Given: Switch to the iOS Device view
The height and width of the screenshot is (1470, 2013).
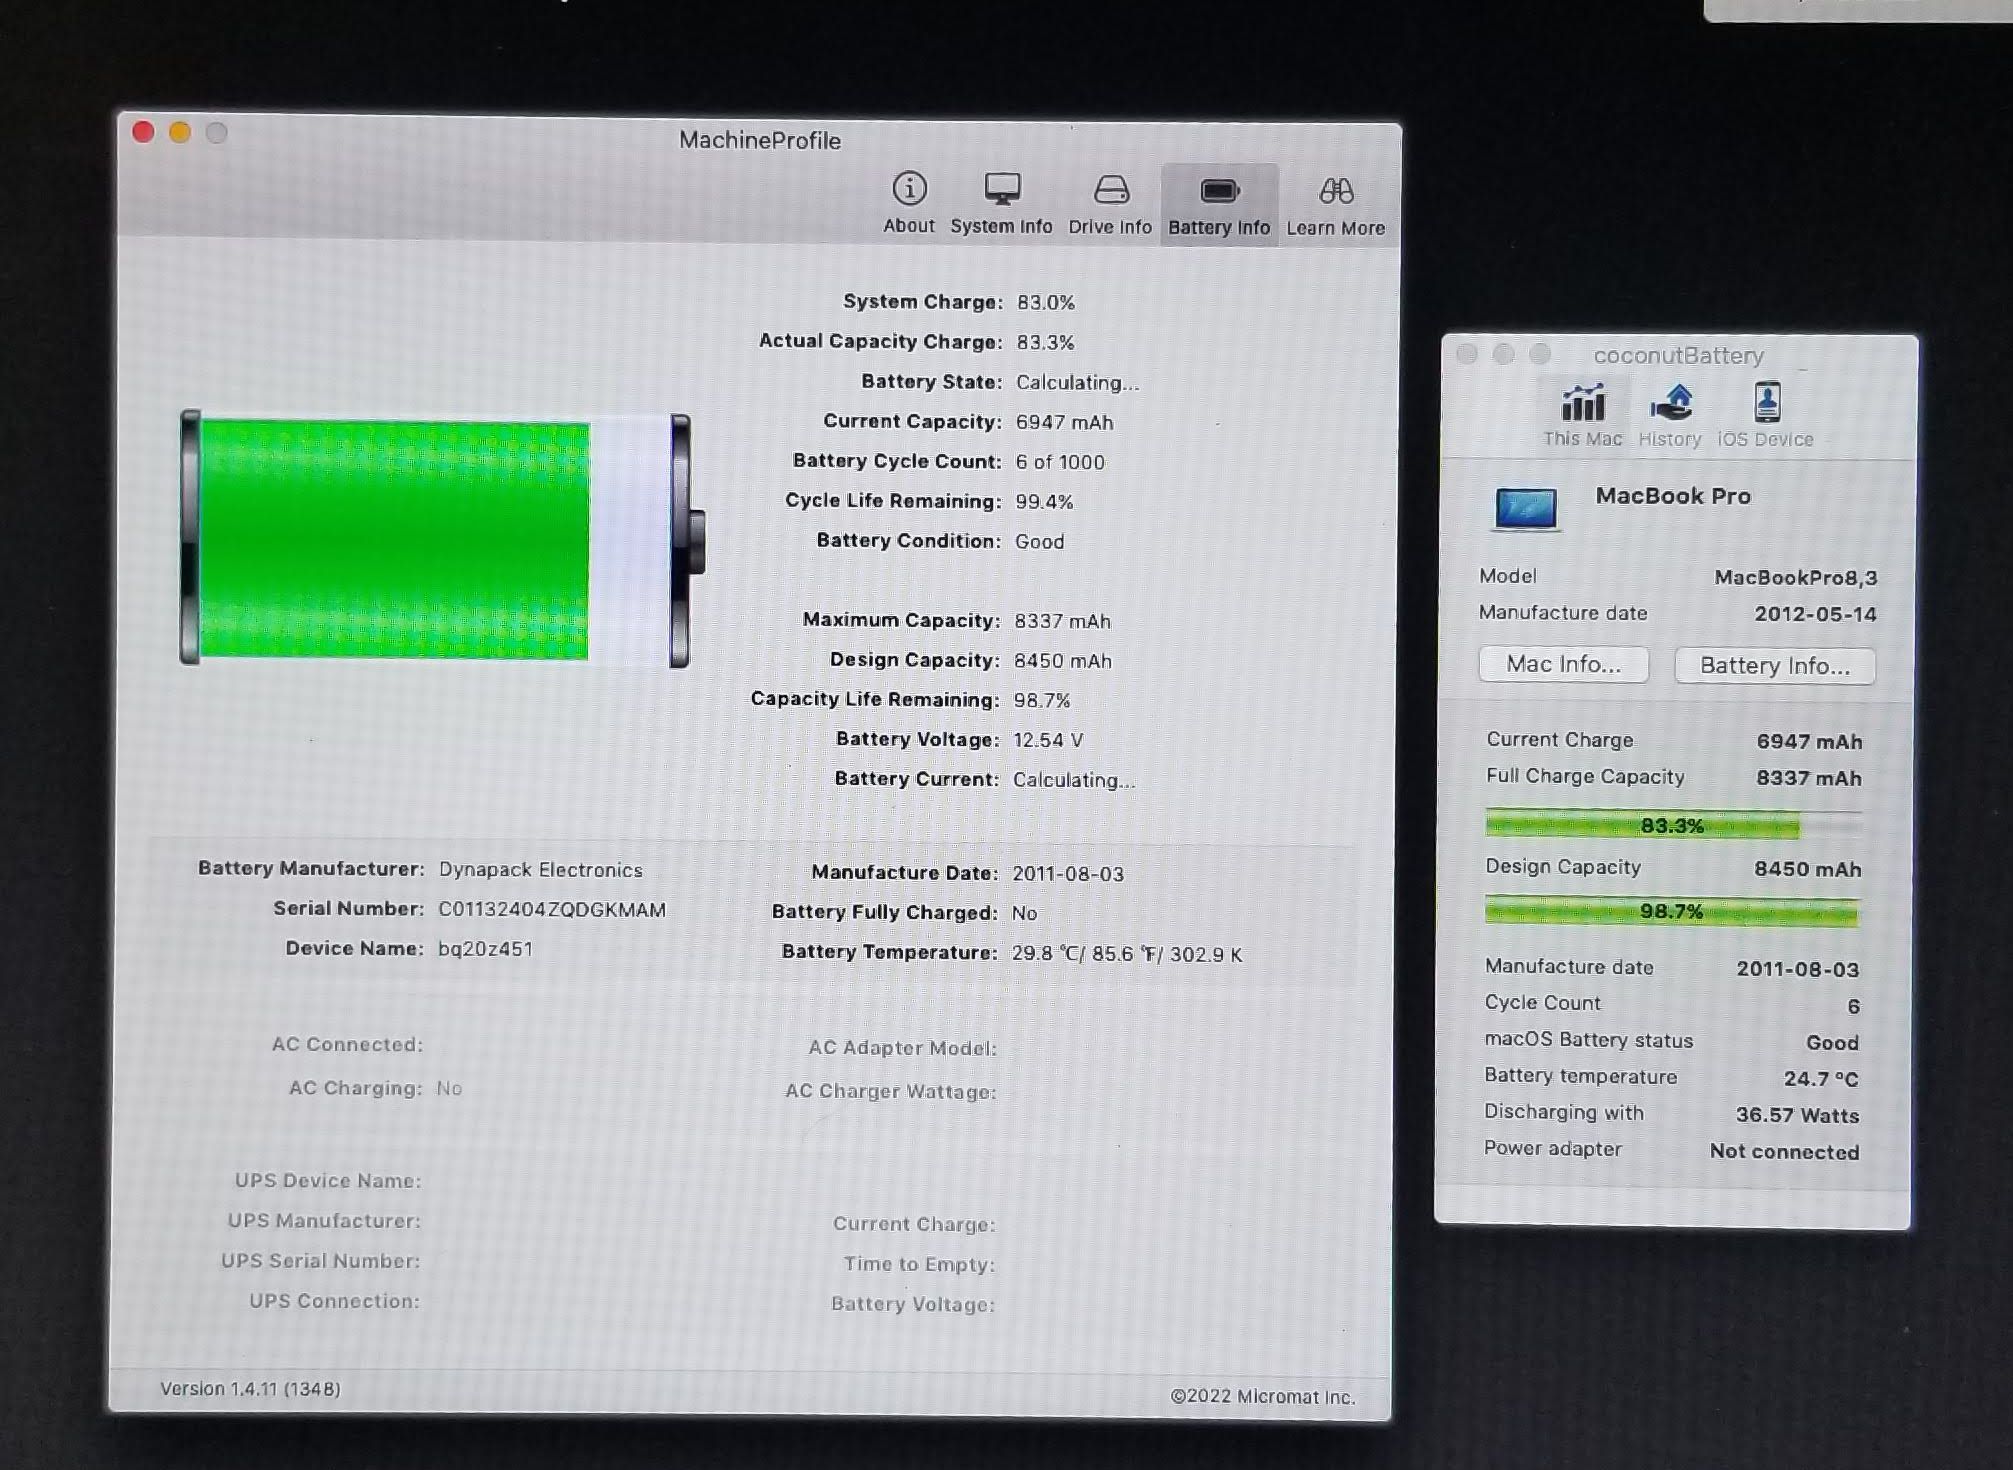Looking at the screenshot, I should [1765, 414].
